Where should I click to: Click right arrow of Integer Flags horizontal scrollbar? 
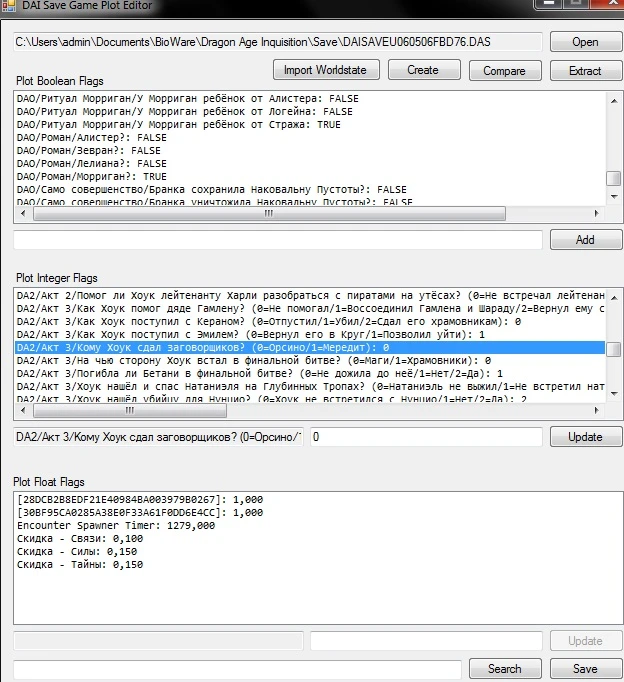pos(597,410)
